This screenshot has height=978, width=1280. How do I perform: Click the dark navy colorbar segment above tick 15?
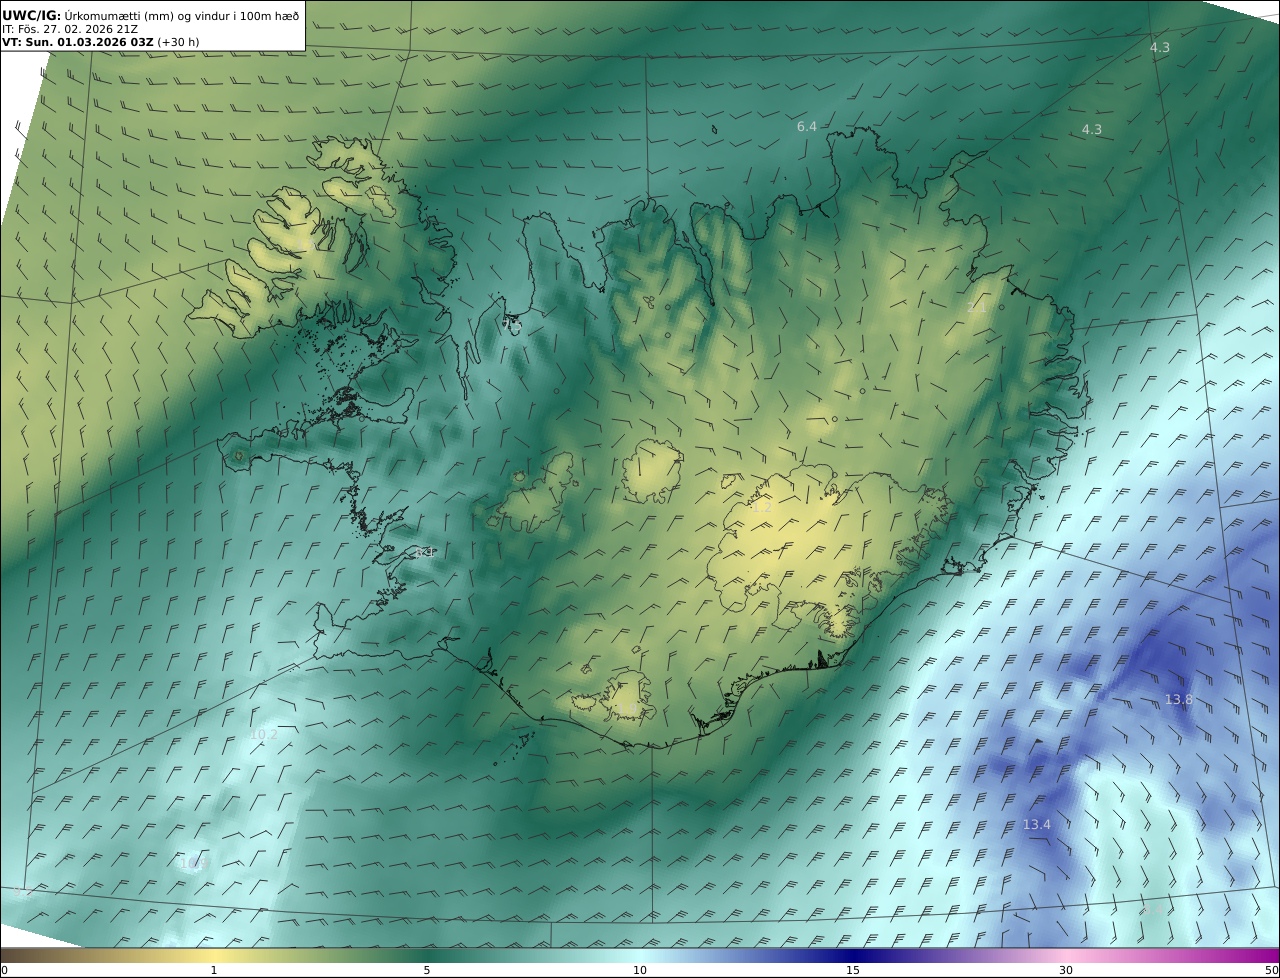[x=853, y=955]
